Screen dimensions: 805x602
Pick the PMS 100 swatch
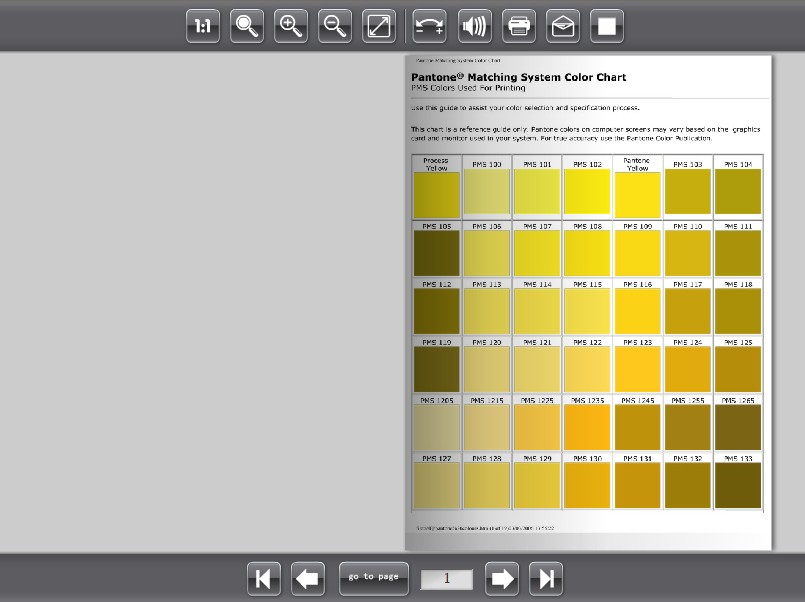pos(487,191)
